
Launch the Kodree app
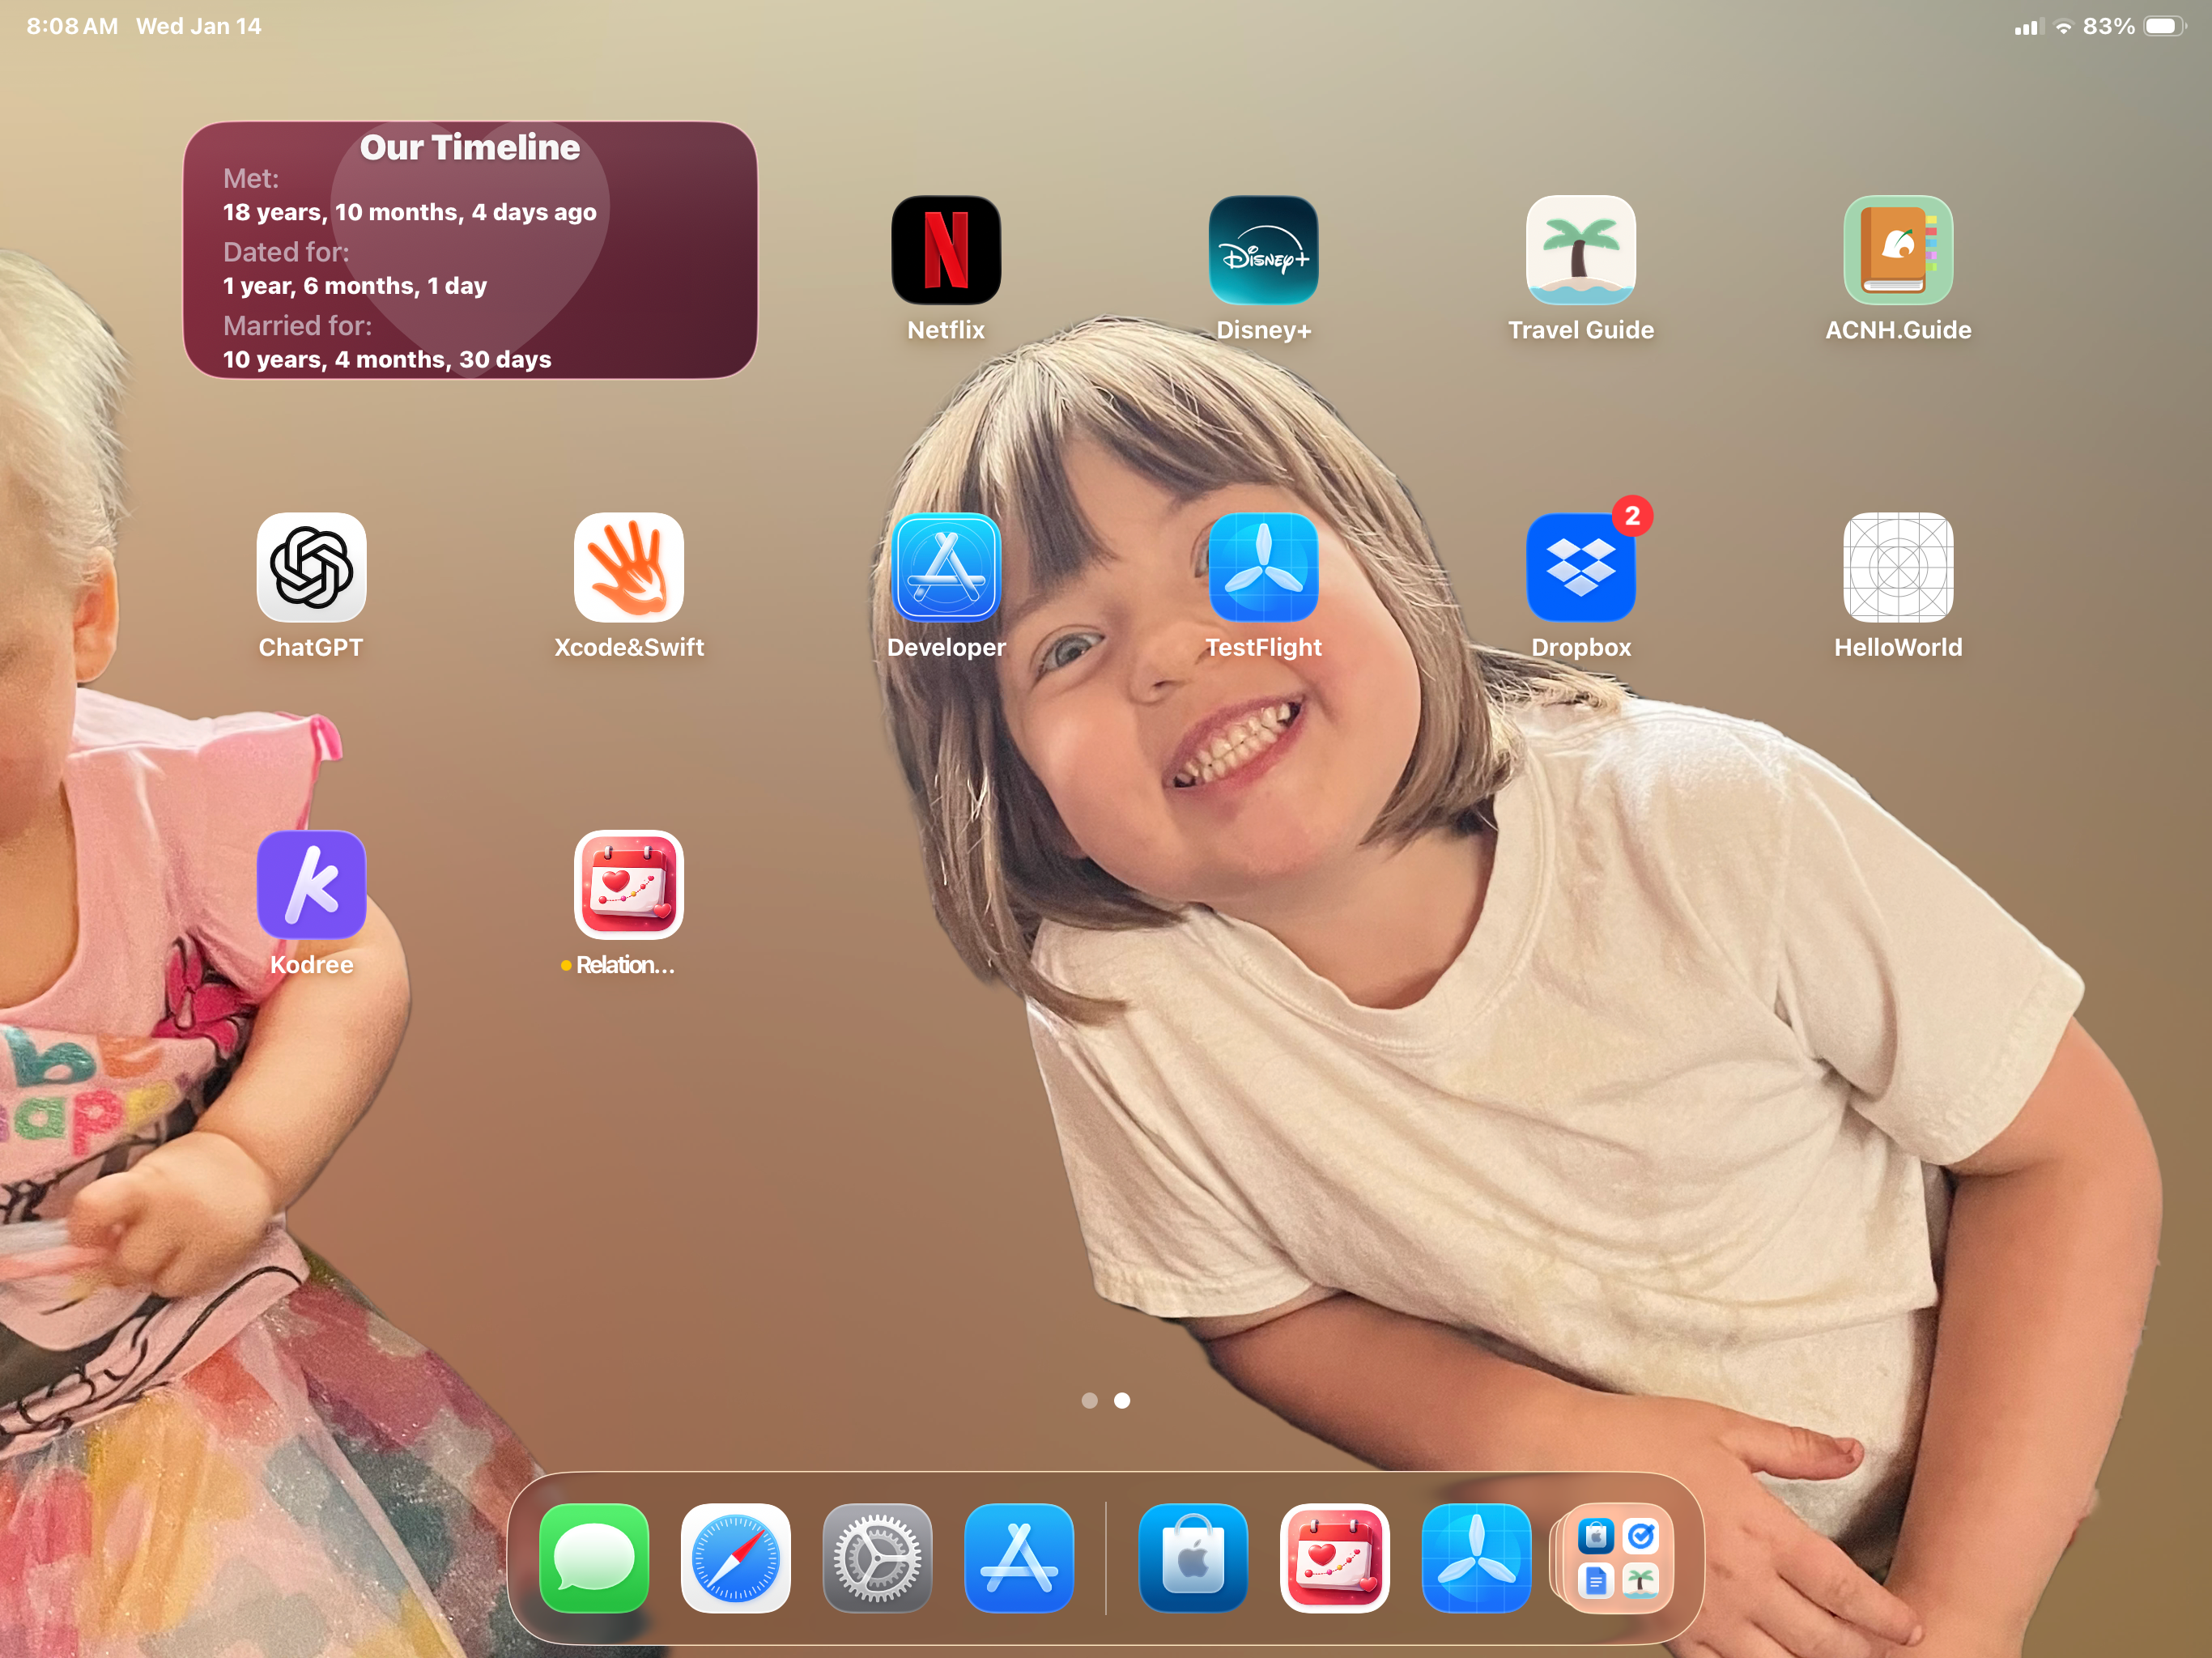311,884
